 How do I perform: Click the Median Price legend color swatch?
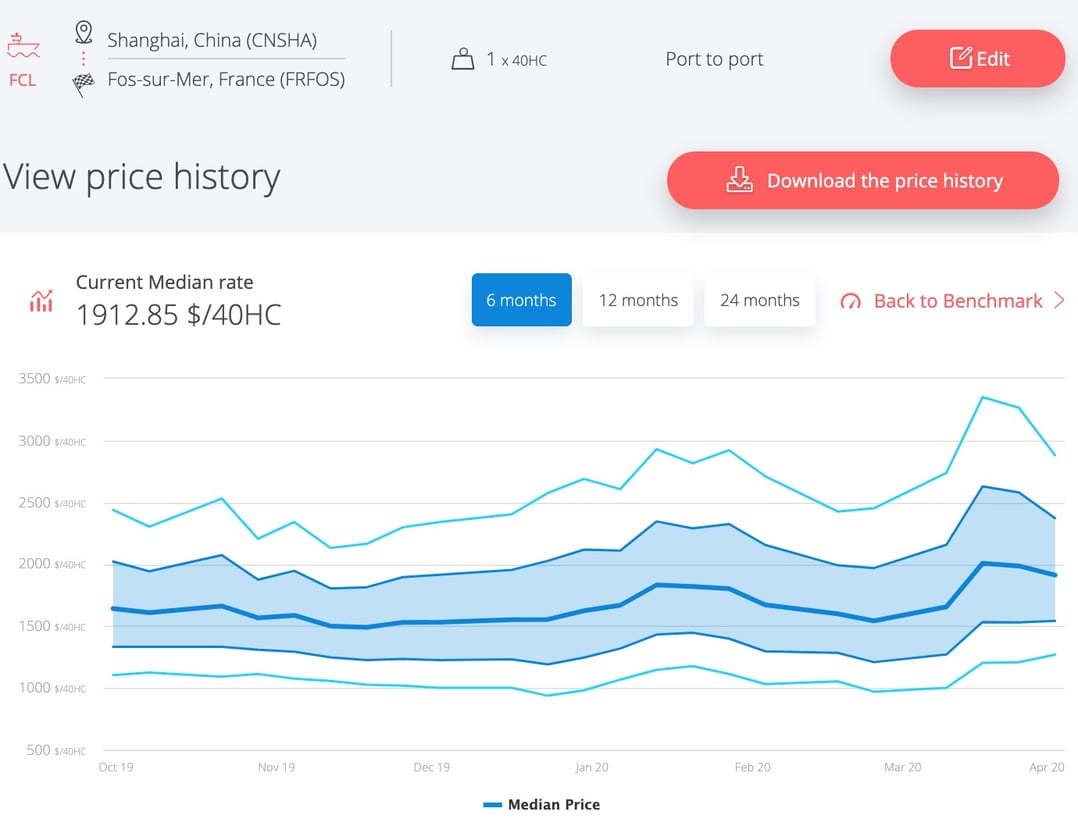click(x=491, y=804)
